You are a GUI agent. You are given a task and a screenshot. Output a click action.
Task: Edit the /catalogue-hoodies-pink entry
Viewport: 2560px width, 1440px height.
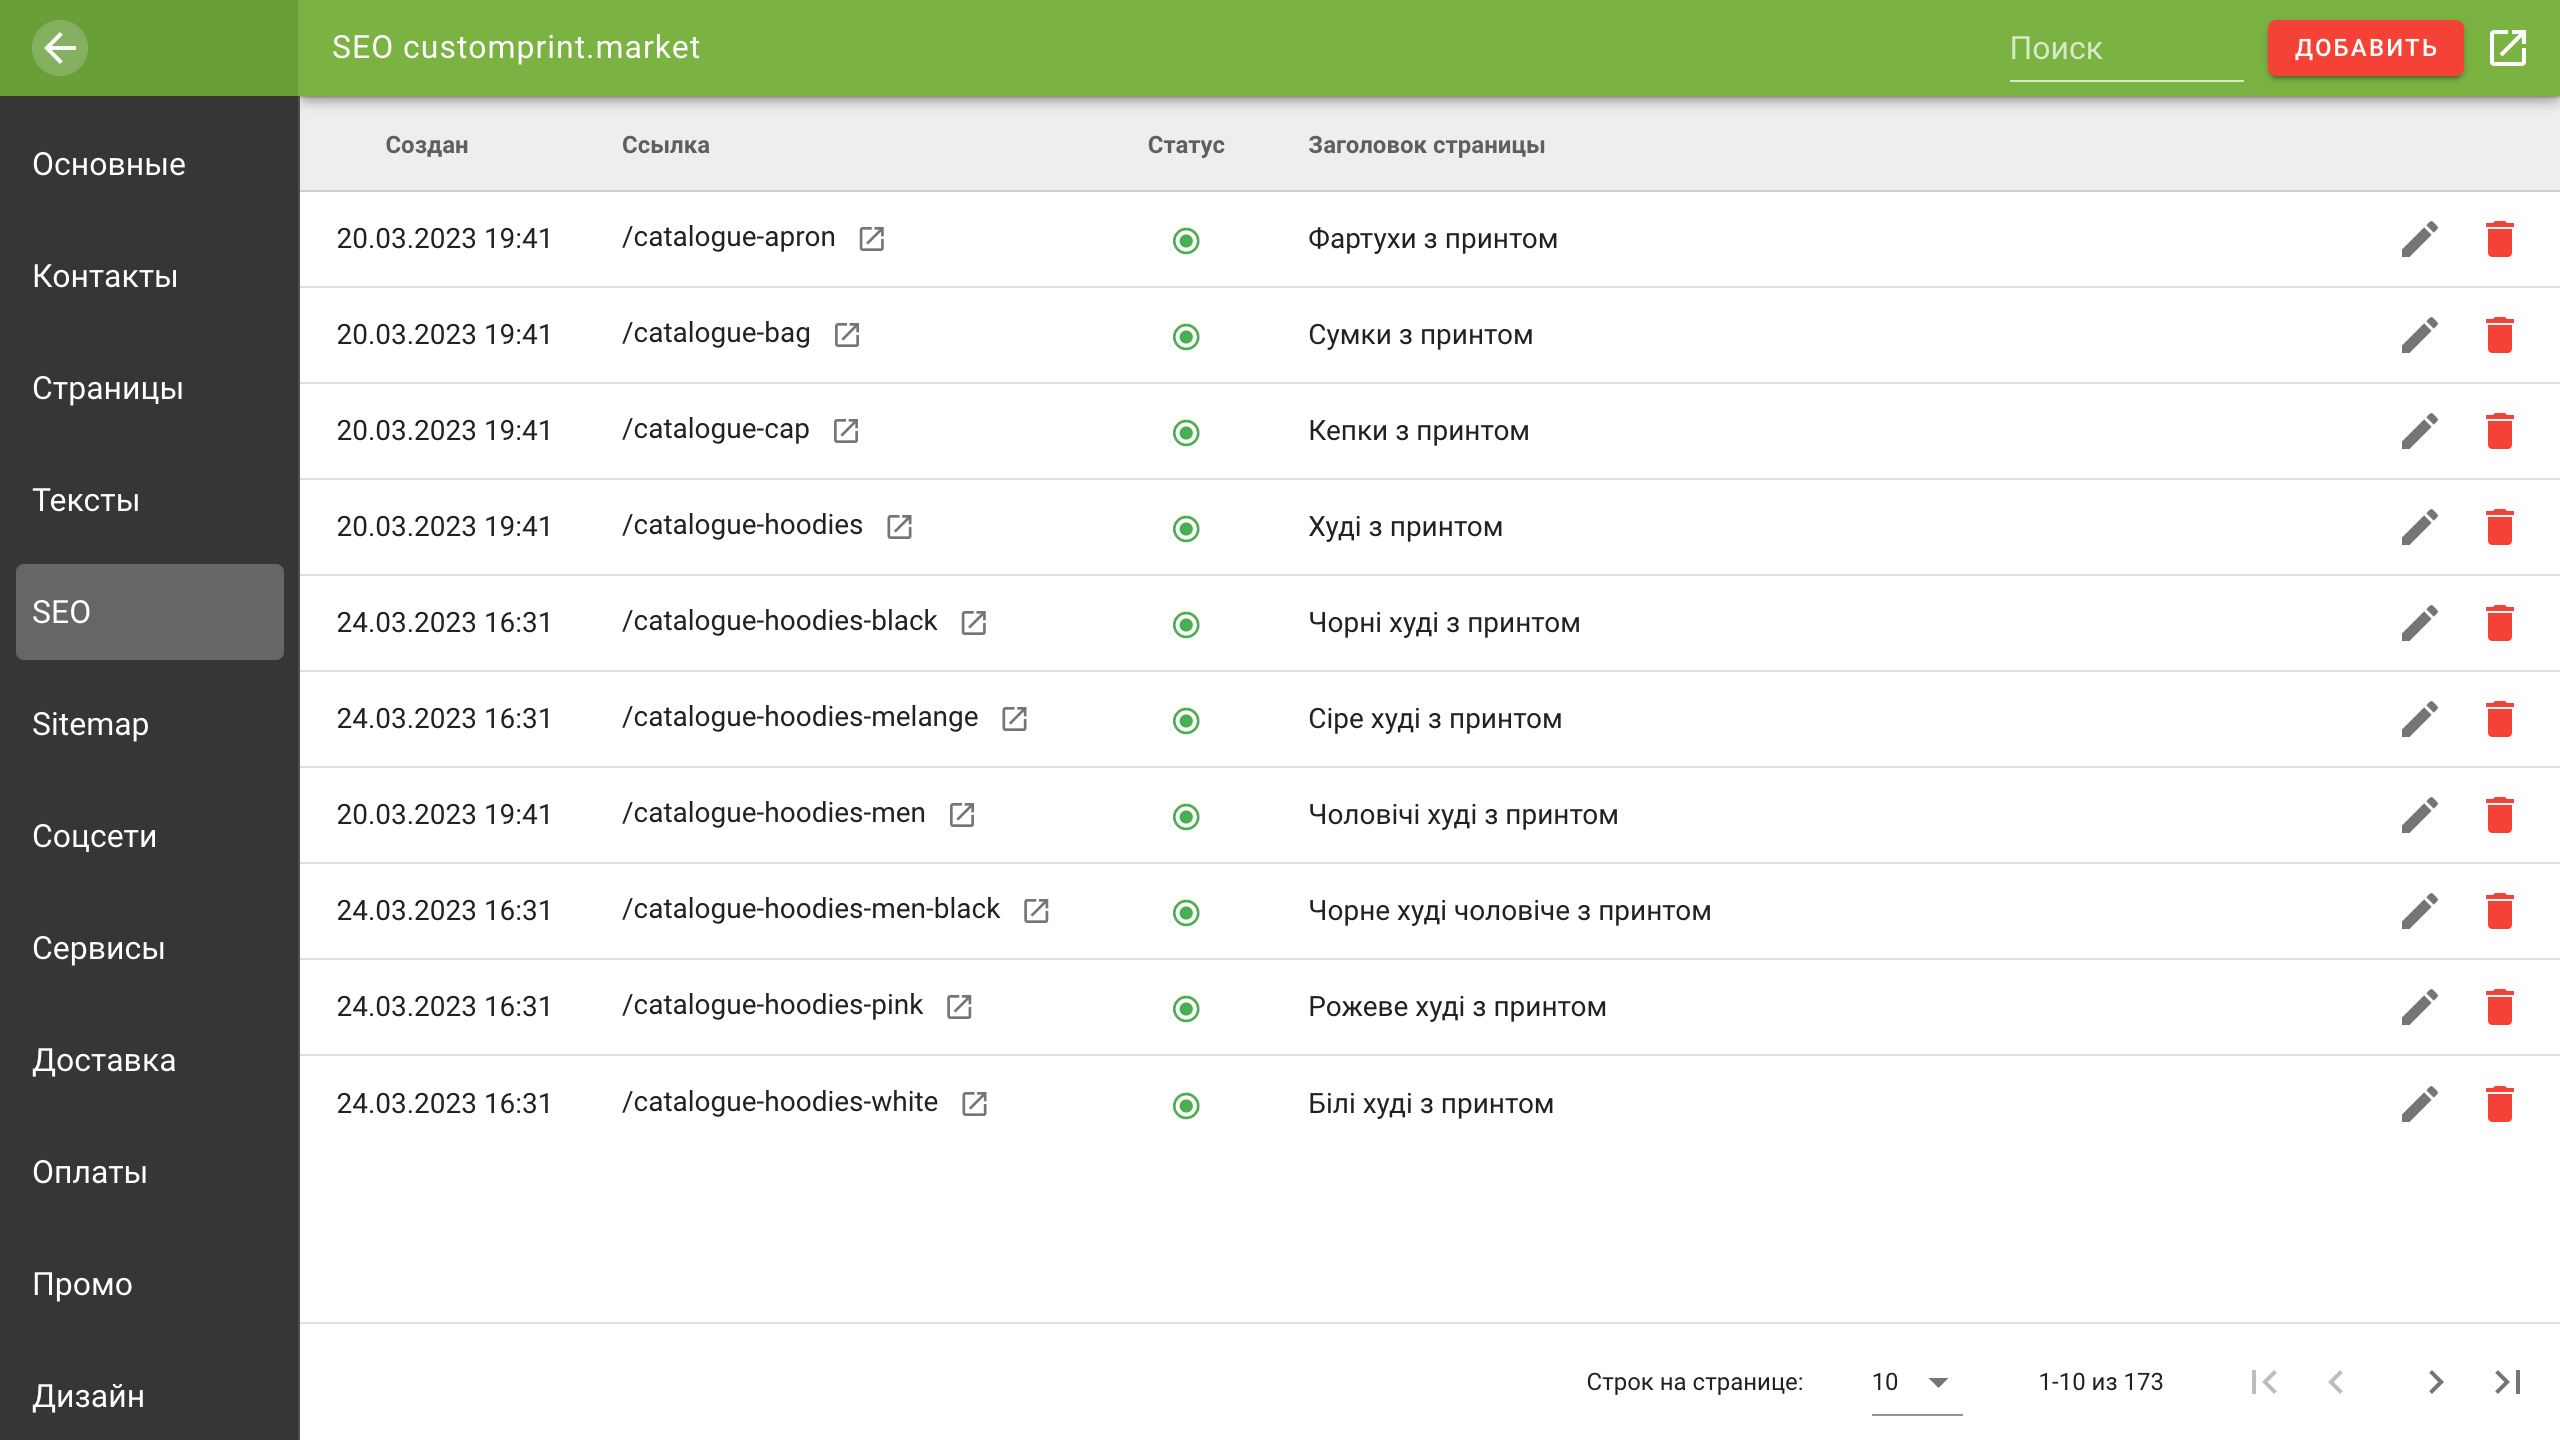click(2420, 1007)
